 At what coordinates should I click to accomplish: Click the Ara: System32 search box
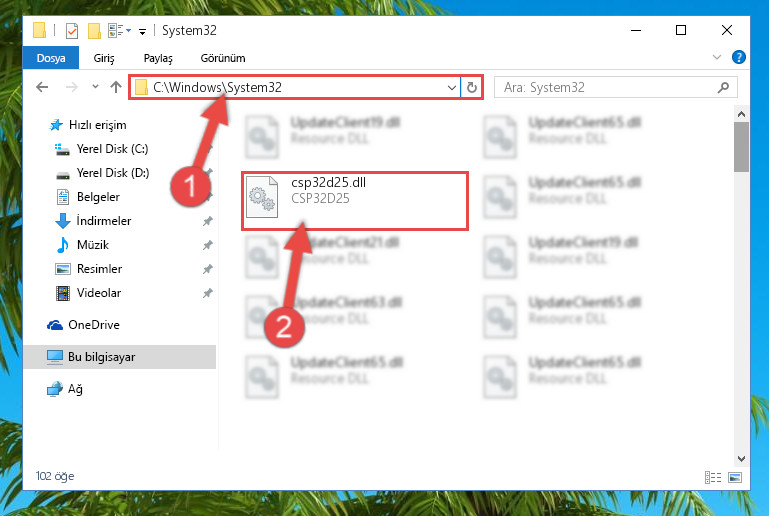point(615,87)
